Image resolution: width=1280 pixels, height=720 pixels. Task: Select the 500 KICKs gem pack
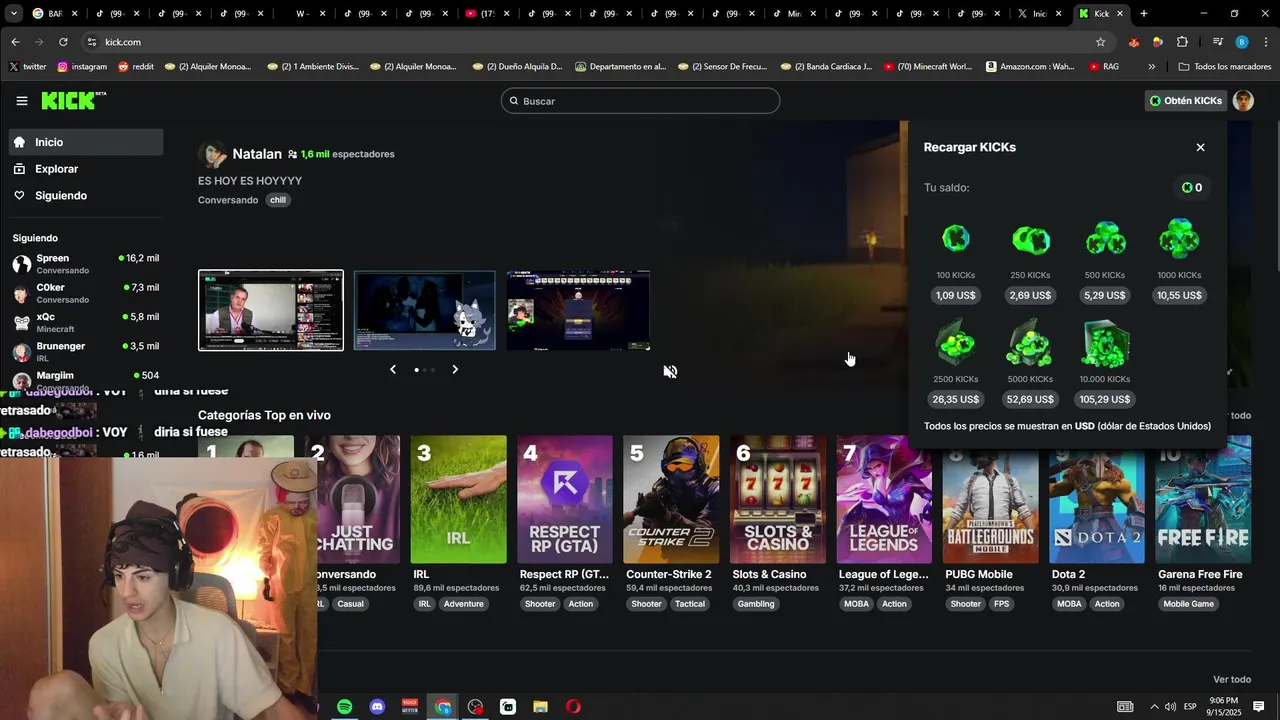click(1105, 239)
